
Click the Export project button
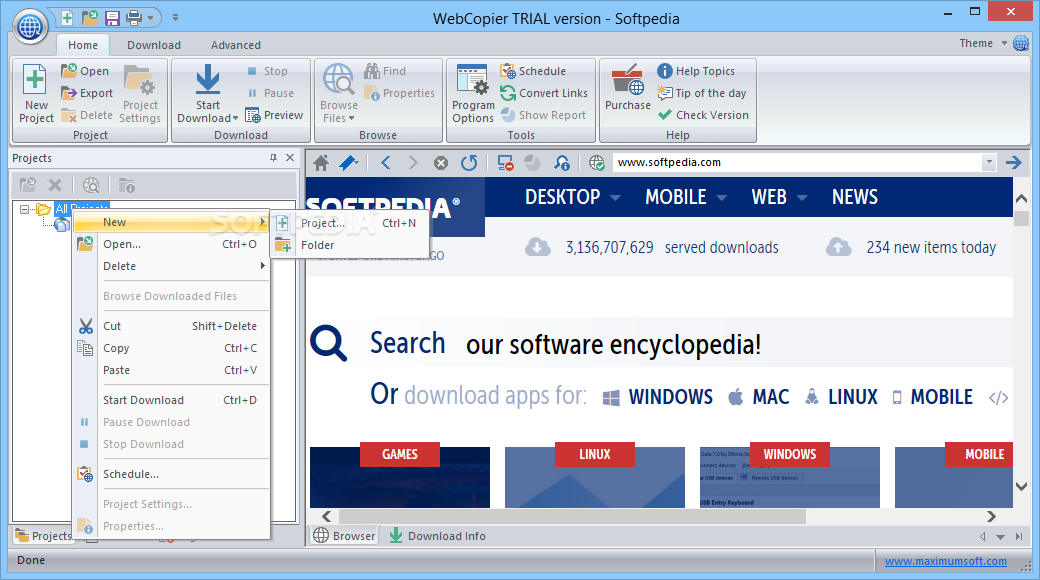pyautogui.click(x=87, y=93)
